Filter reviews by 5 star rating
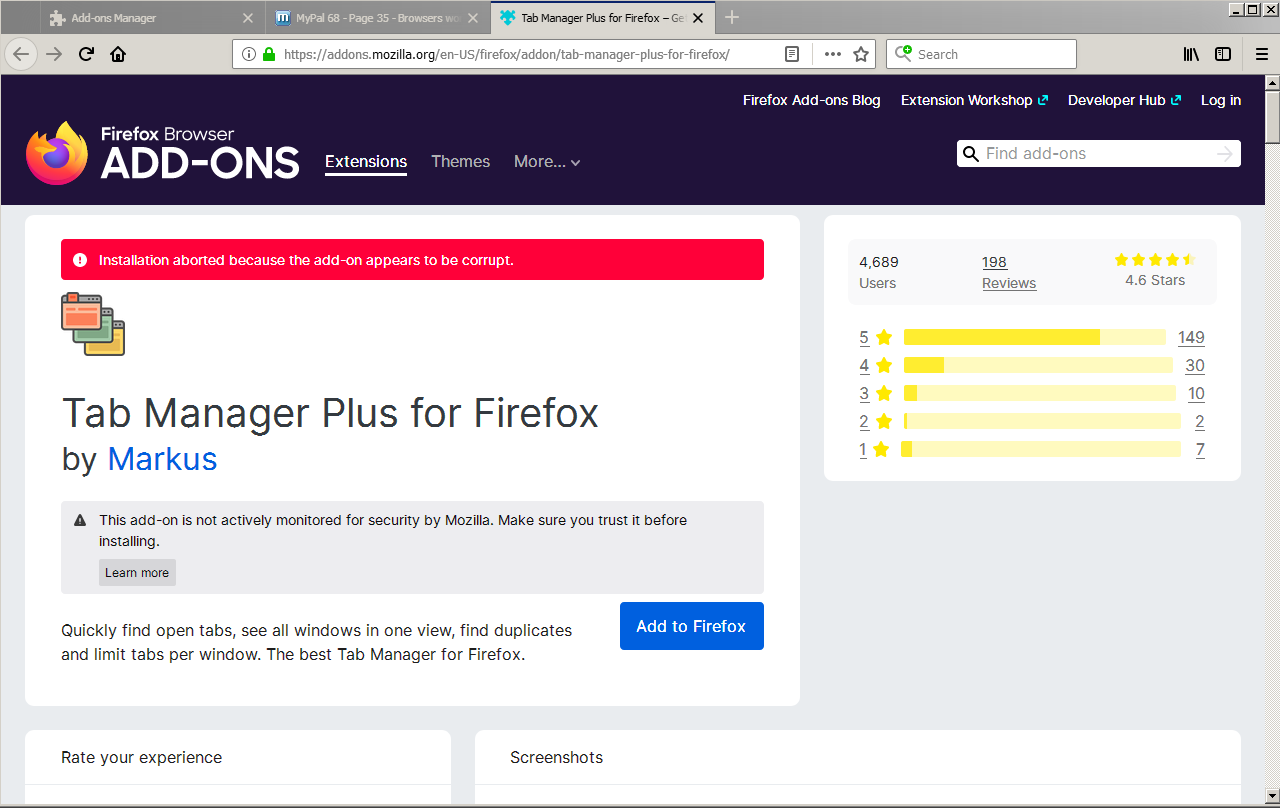1280x808 pixels. point(875,337)
